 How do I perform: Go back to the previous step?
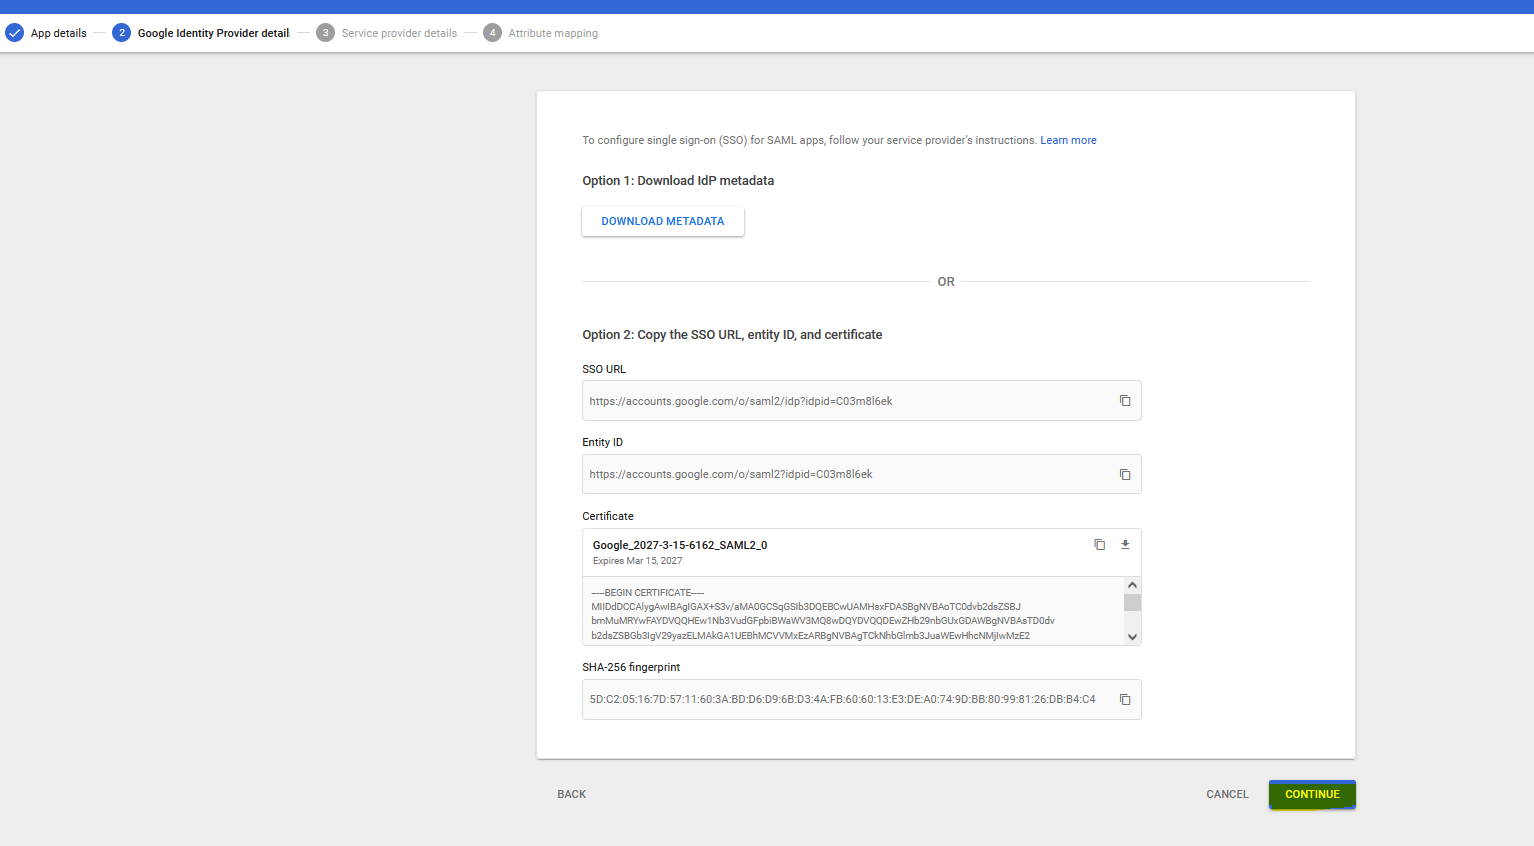[572, 794]
